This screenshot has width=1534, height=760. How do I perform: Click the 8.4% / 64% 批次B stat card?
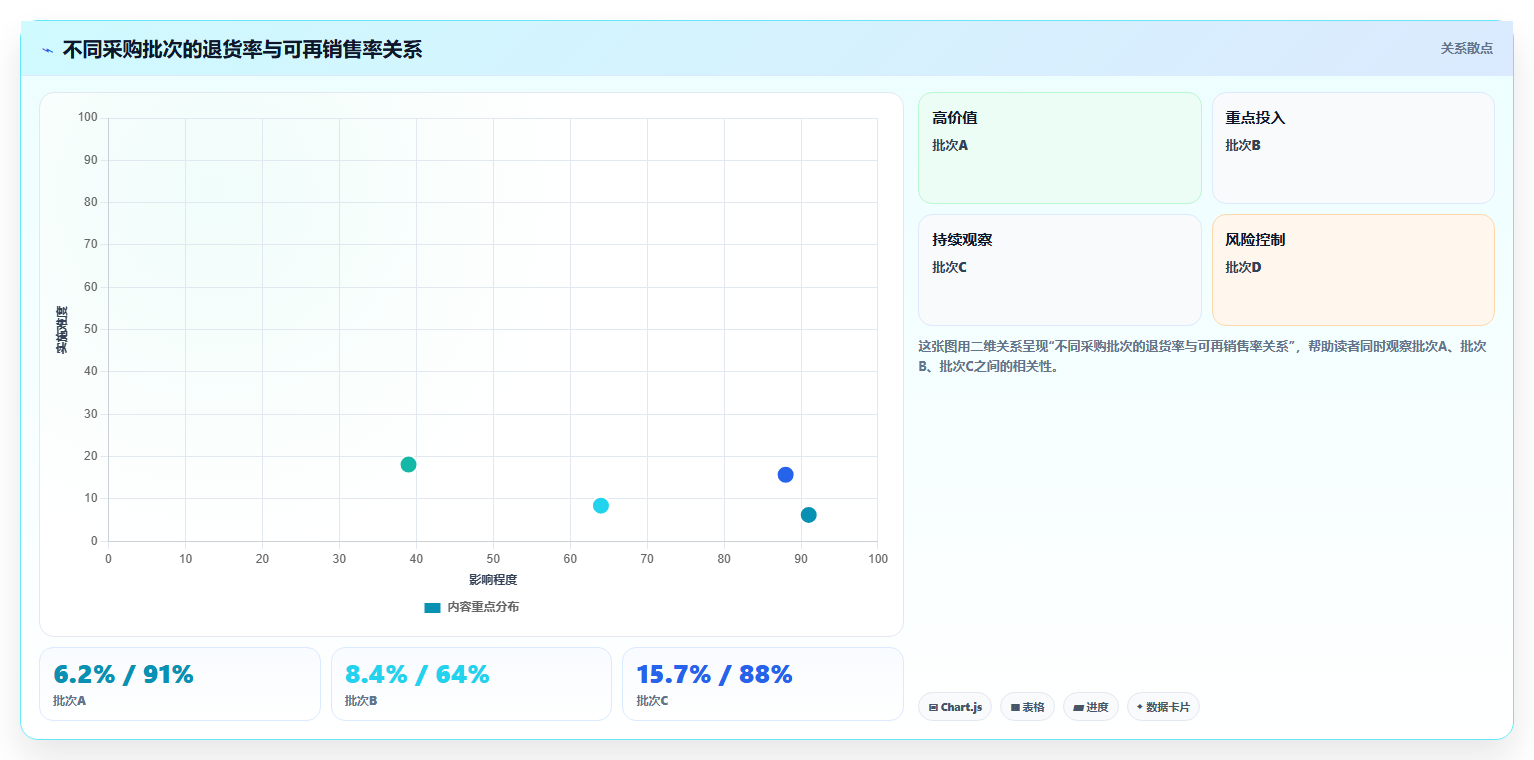tap(471, 684)
